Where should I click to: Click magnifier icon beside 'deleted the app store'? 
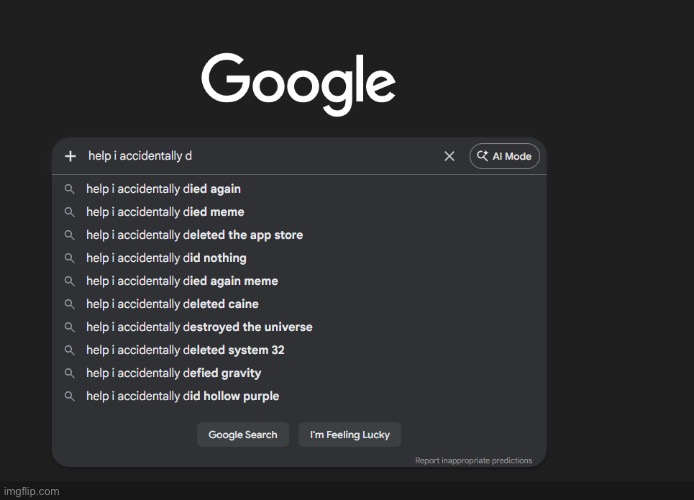(70, 235)
